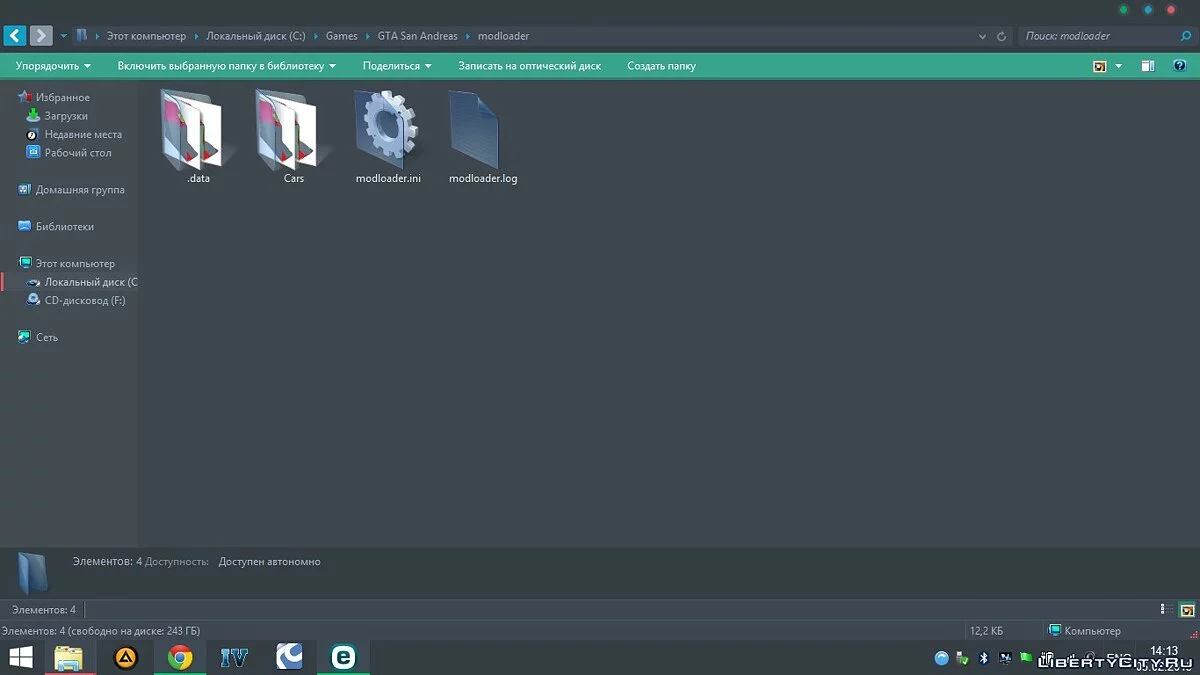The width and height of the screenshot is (1200, 675).
Task: Open recent locations dropdown beside navigation arrows
Action: [64, 36]
